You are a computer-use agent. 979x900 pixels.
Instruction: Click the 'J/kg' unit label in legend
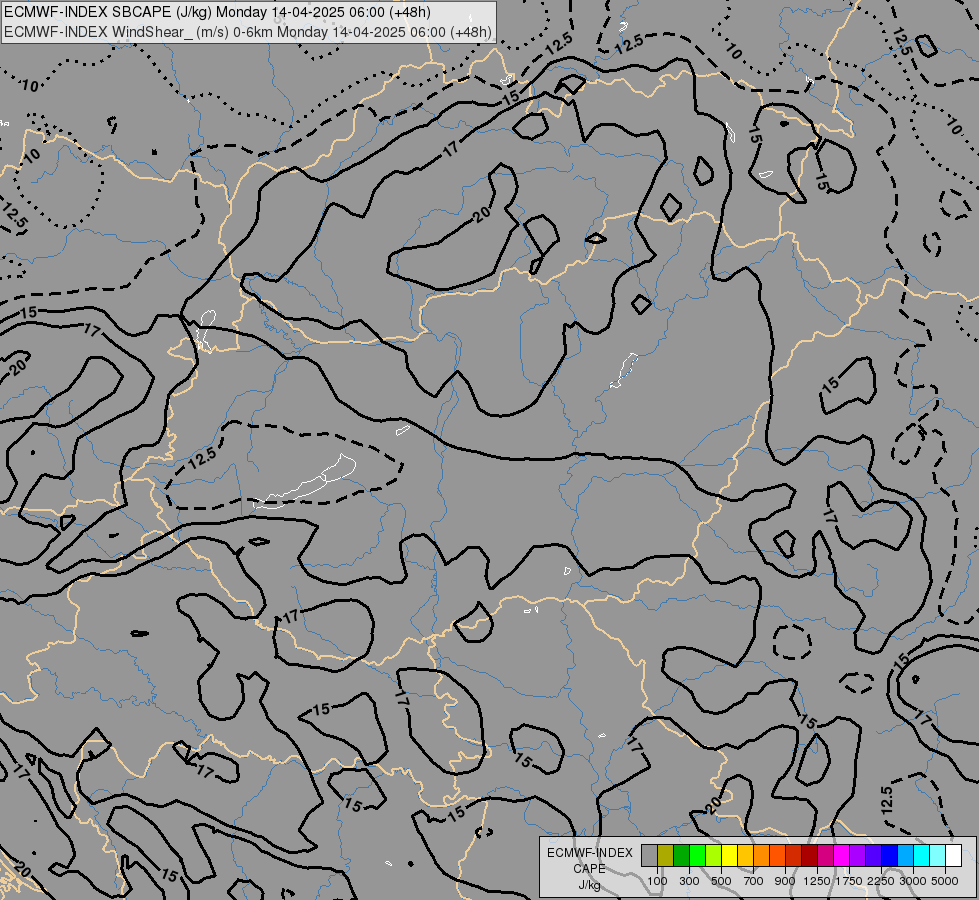pyautogui.click(x=589, y=885)
